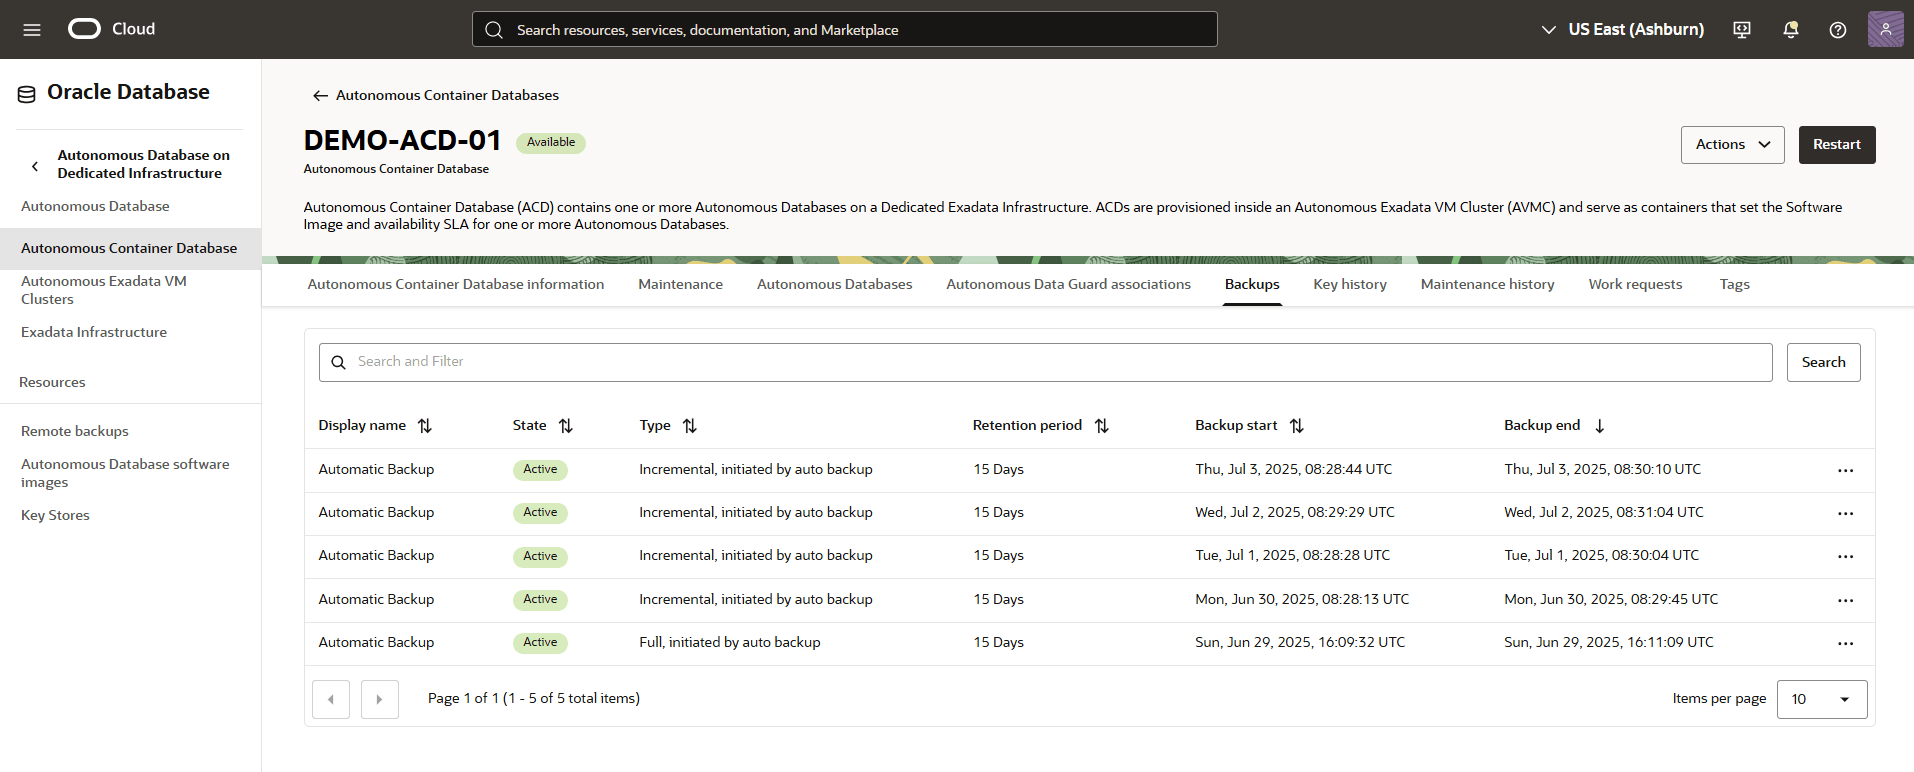The width and height of the screenshot is (1914, 772).
Task: Click Active badge in Jun 30 backup row
Action: (x=540, y=600)
